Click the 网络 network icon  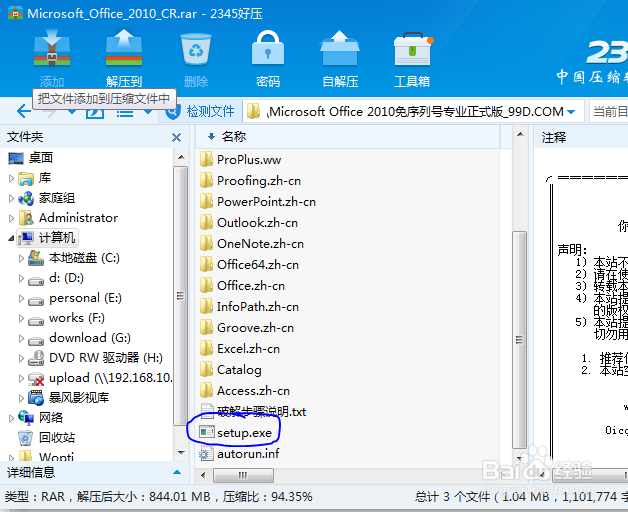[26, 417]
